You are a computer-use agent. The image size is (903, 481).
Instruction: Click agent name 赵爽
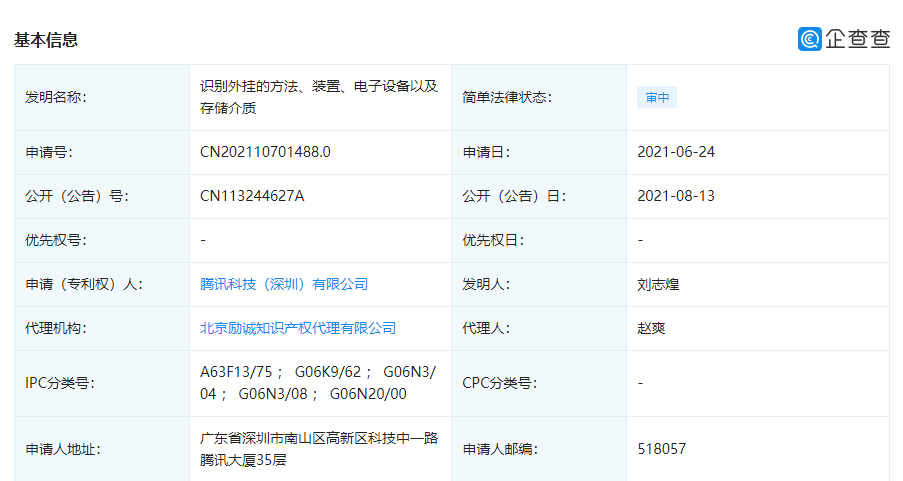651,328
